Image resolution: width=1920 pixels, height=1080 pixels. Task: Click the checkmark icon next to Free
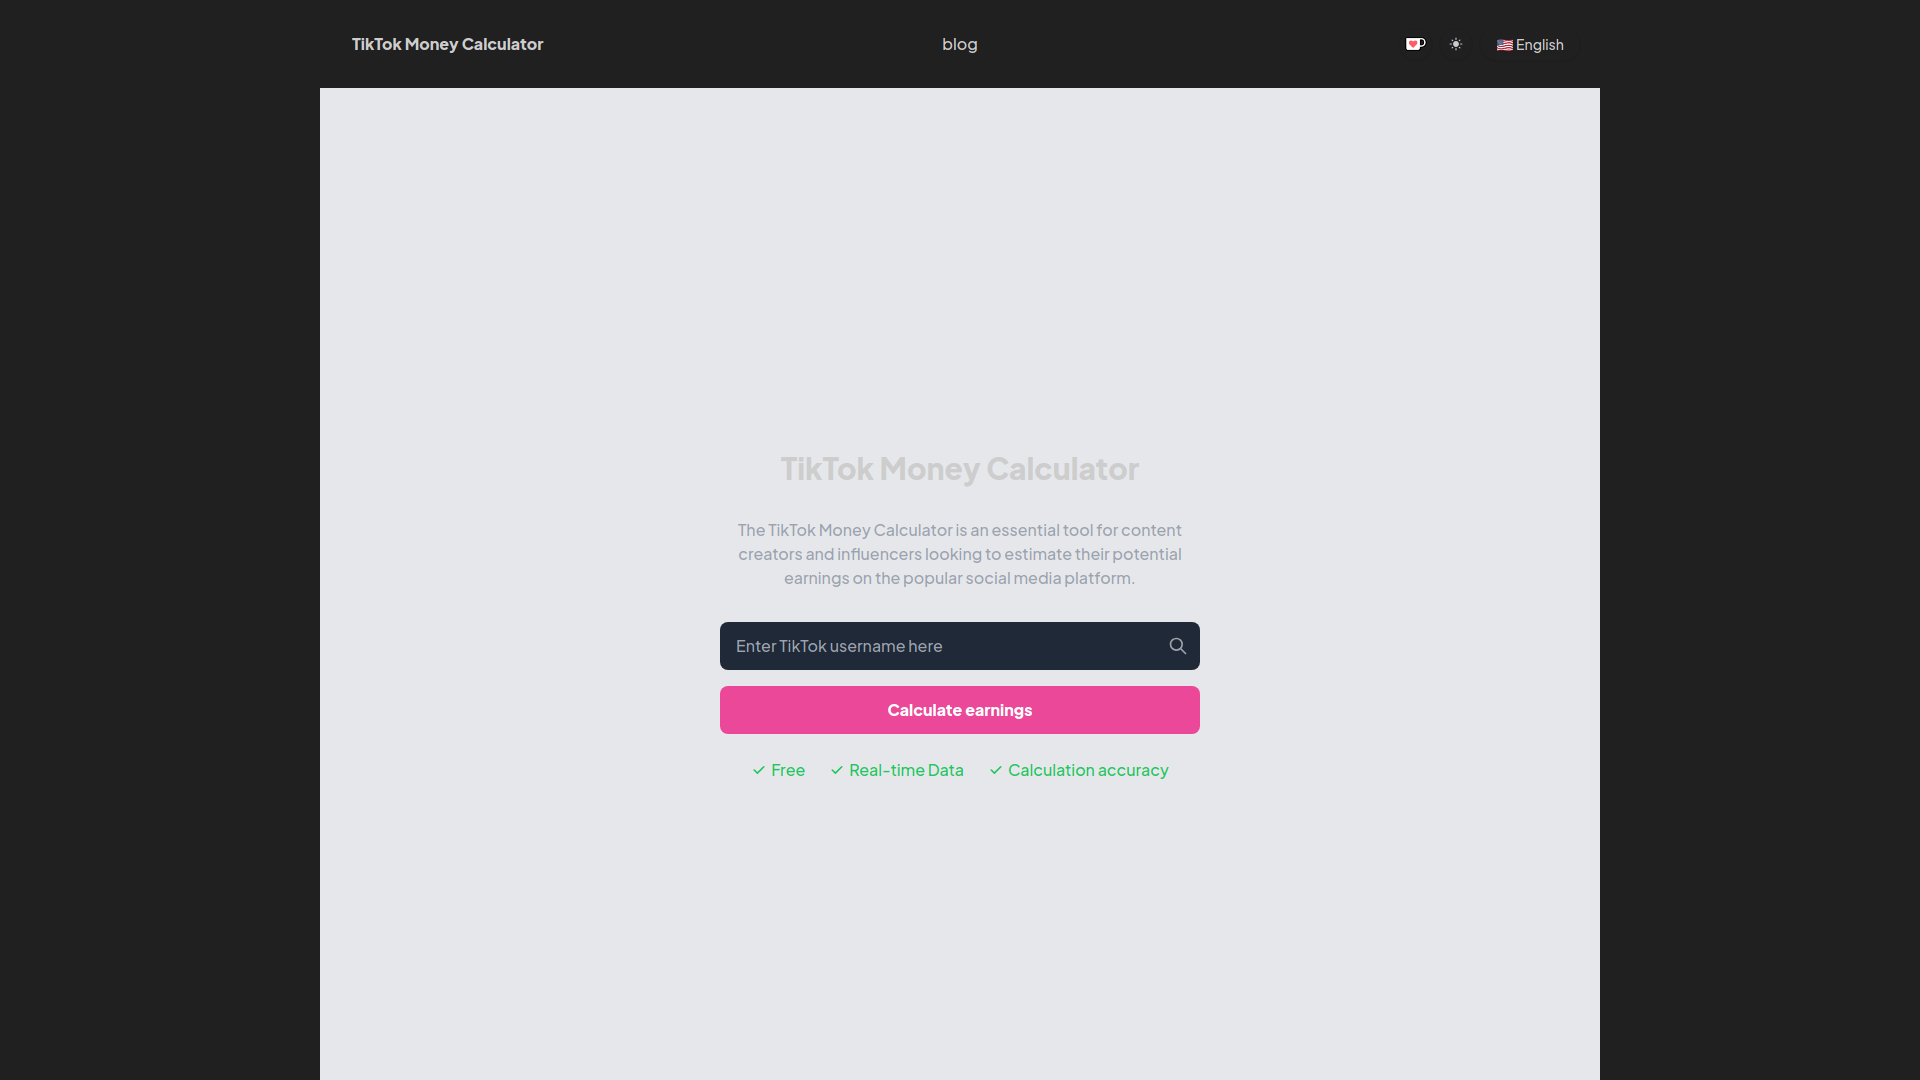tap(758, 770)
